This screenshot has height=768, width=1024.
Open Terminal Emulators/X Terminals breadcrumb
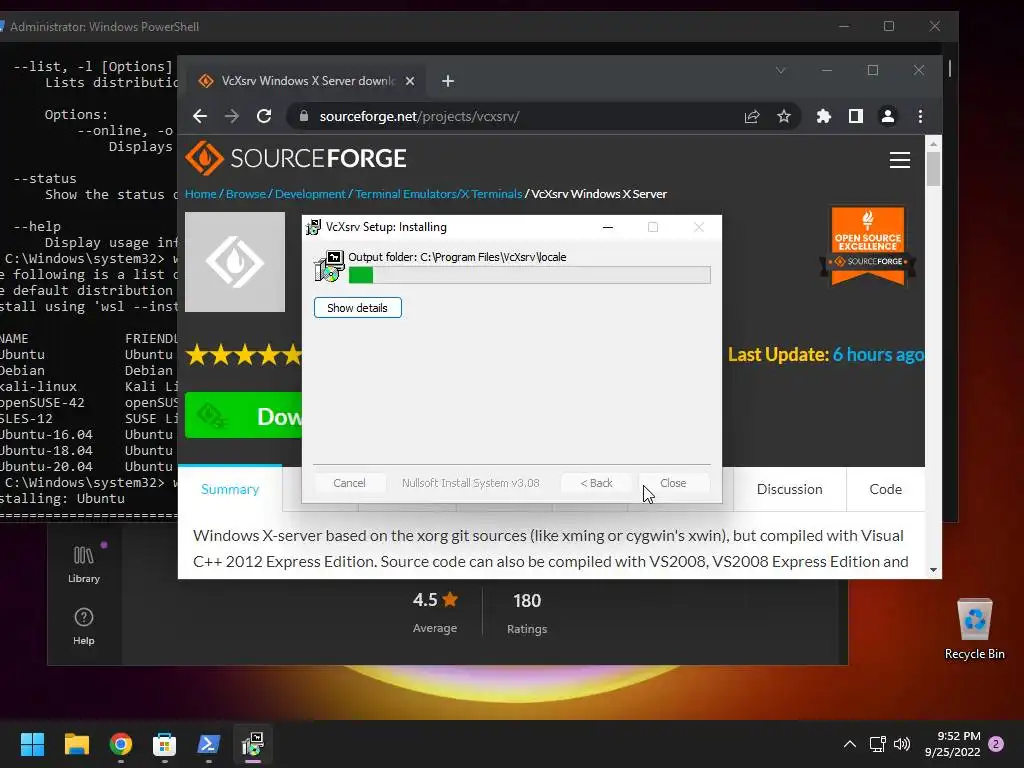point(438,194)
